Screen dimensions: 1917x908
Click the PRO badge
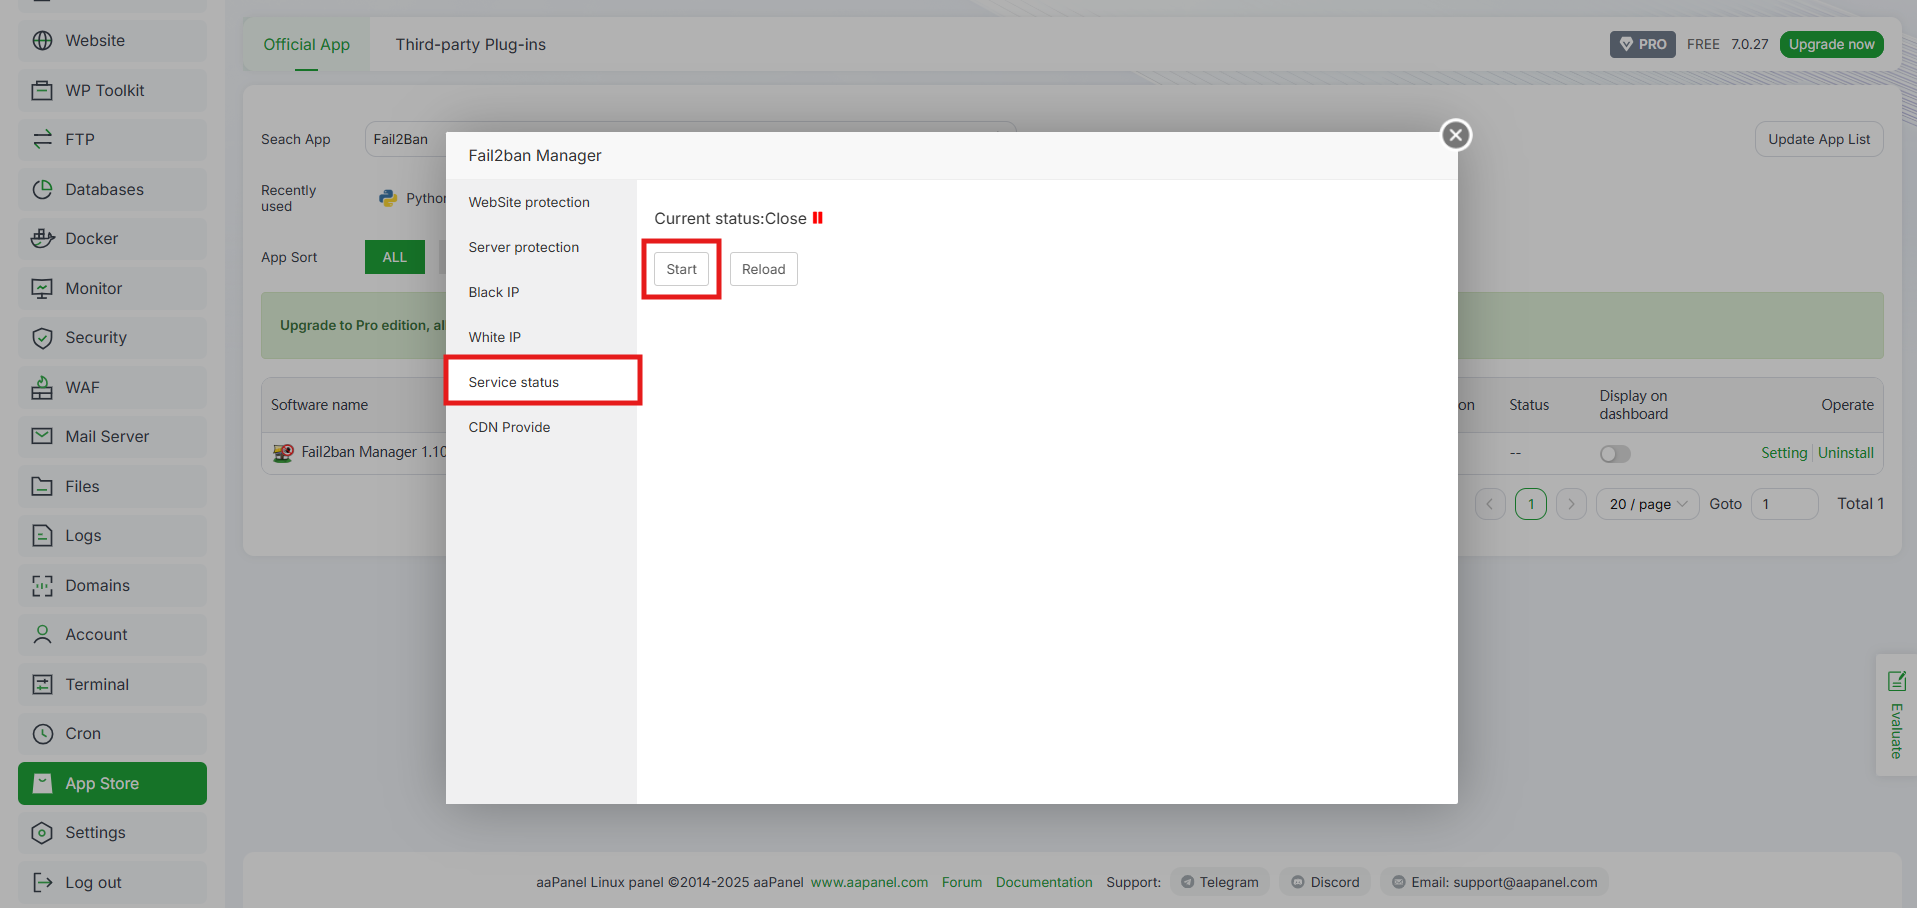coord(1643,44)
